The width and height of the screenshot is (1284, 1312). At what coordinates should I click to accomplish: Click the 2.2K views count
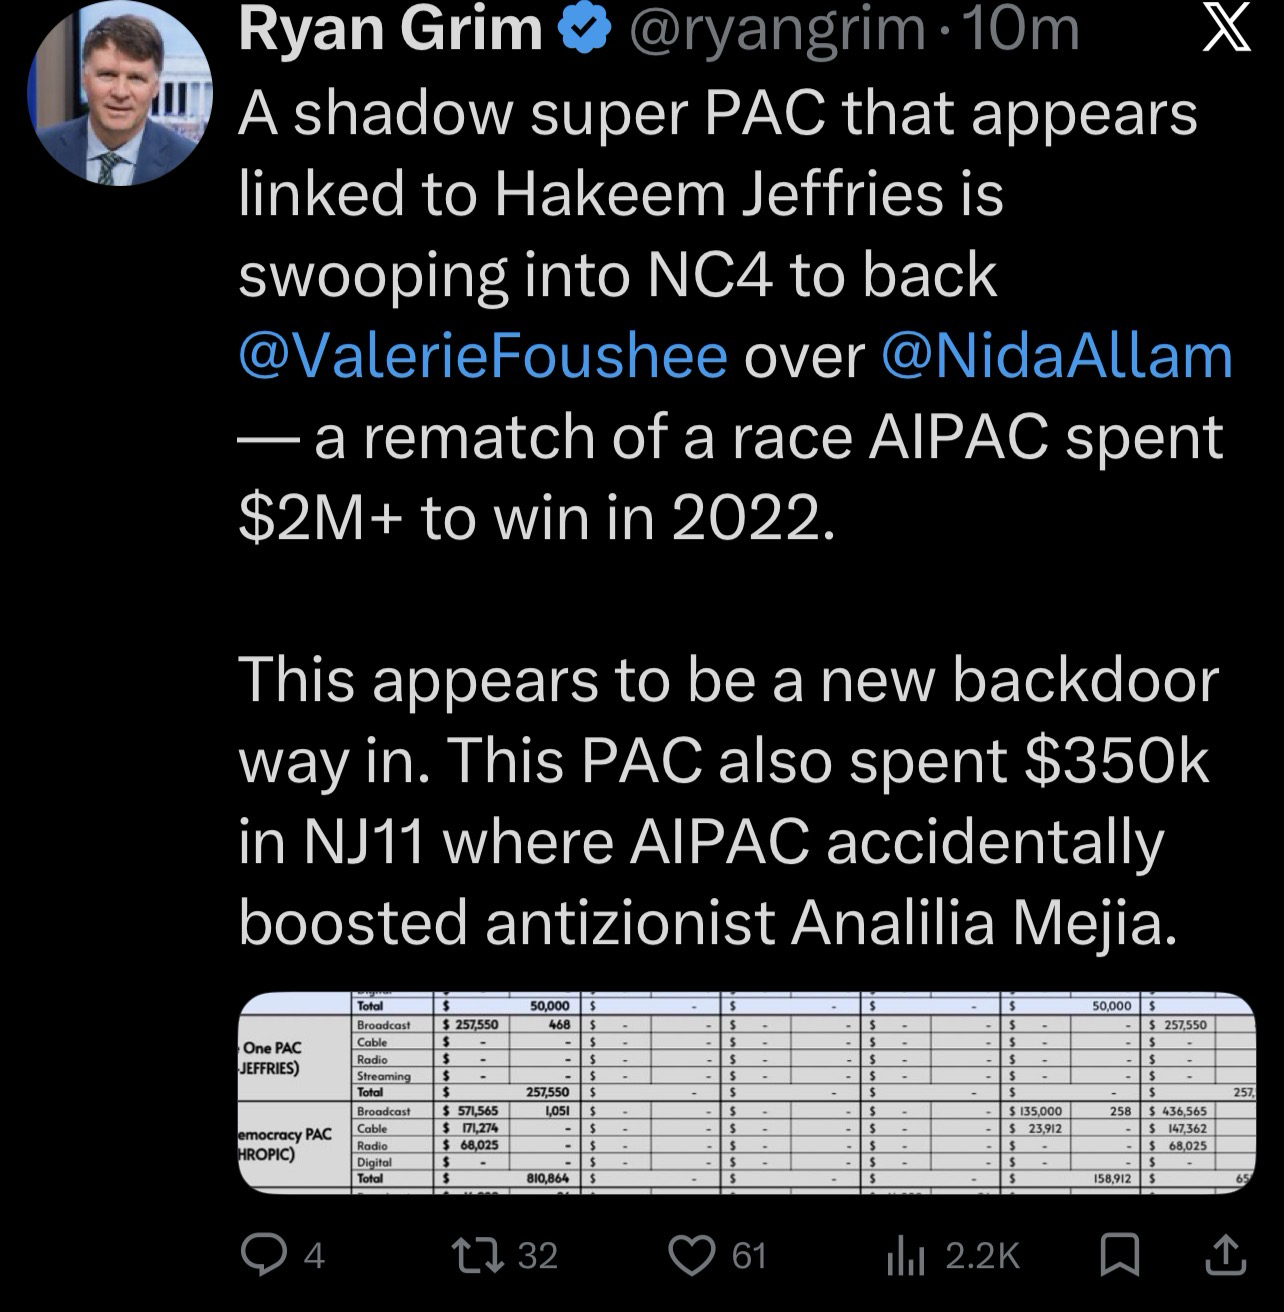tap(980, 1254)
